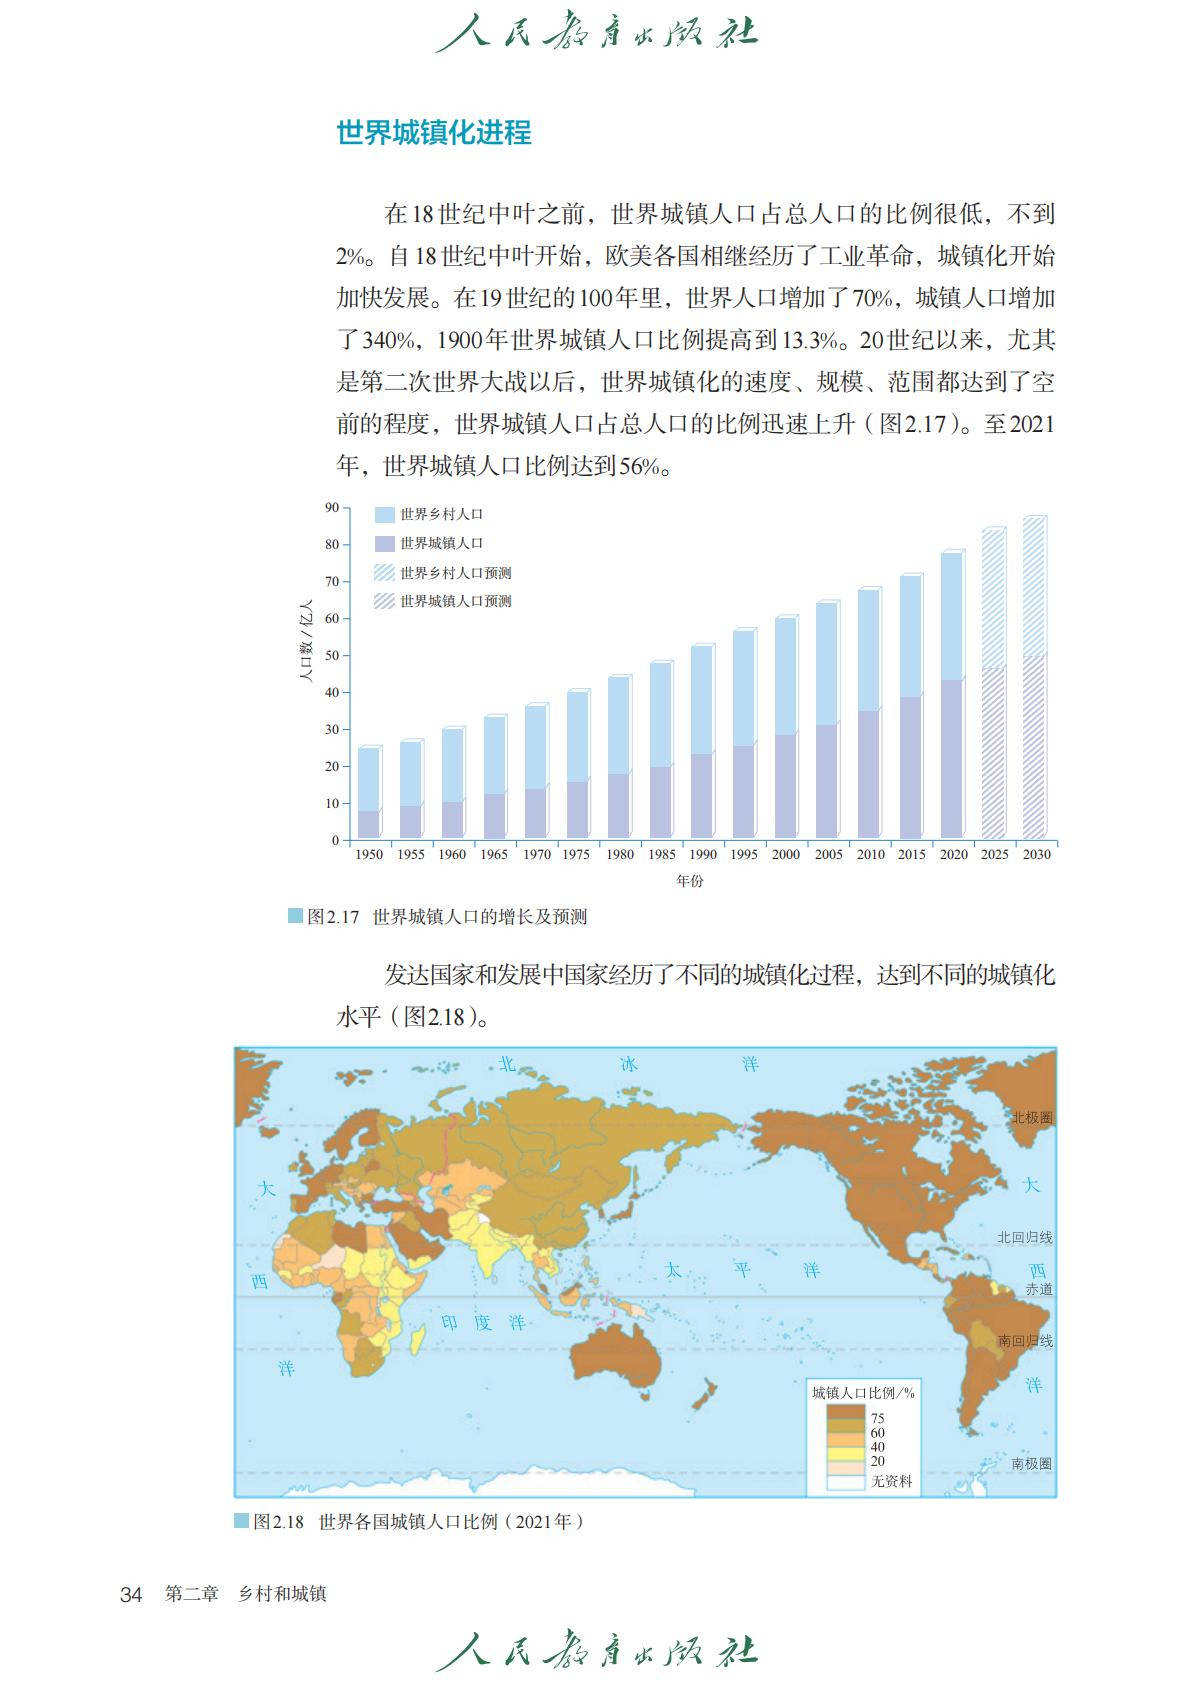
Task: Click the 世界城镇人口 legend color box
Action: [384, 544]
